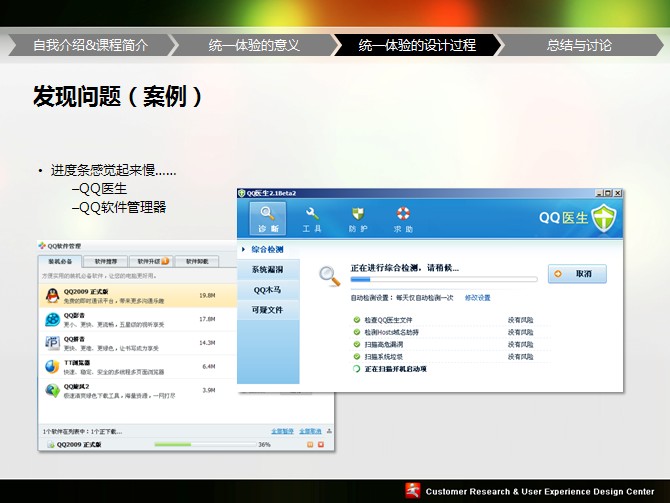This screenshot has width=670, height=503.
Task: Open the 修改设置 link
Action: coord(477,298)
